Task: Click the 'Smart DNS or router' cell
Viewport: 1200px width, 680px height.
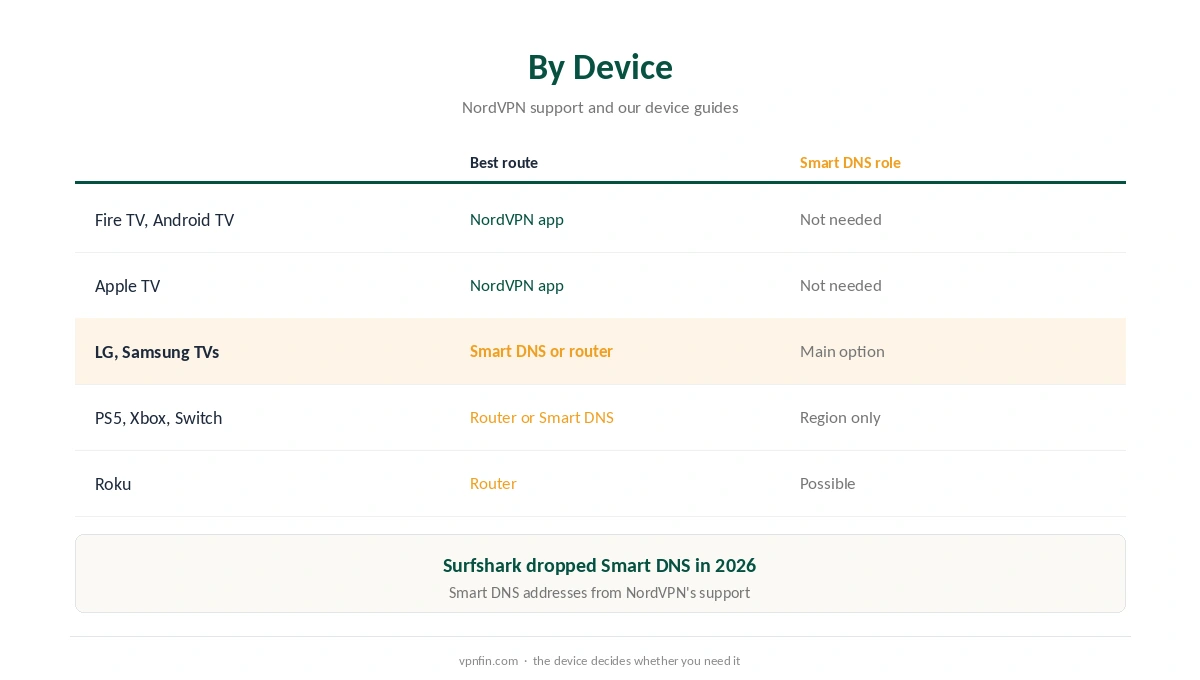Action: click(541, 351)
